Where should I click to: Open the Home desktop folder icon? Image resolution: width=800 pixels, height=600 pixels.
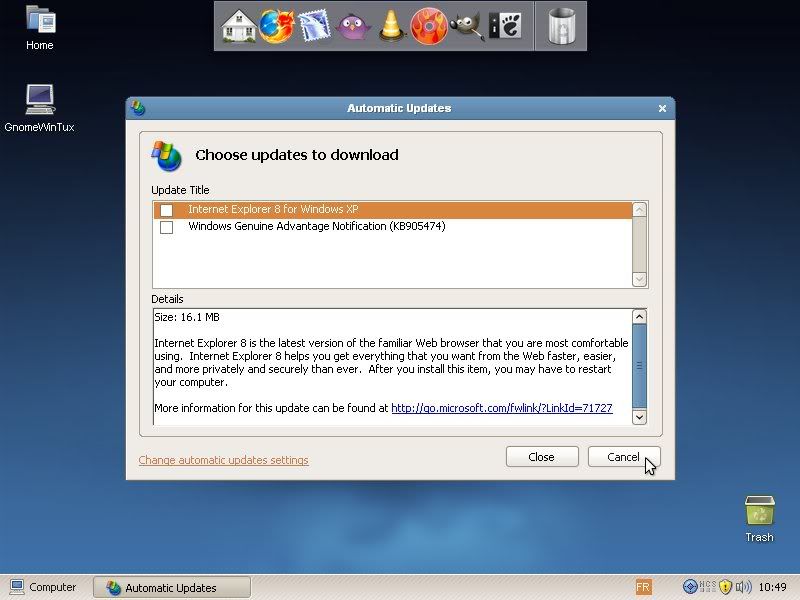tap(40, 28)
